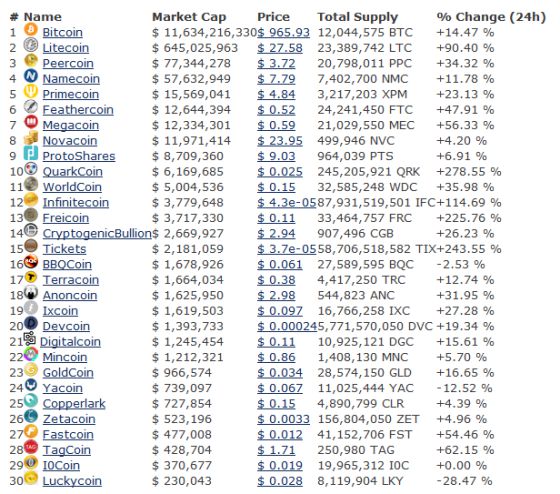Image resolution: width=560 pixels, height=494 pixels.
Task: Click the % Change (24h) column header
Action: pyautogui.click(x=491, y=17)
